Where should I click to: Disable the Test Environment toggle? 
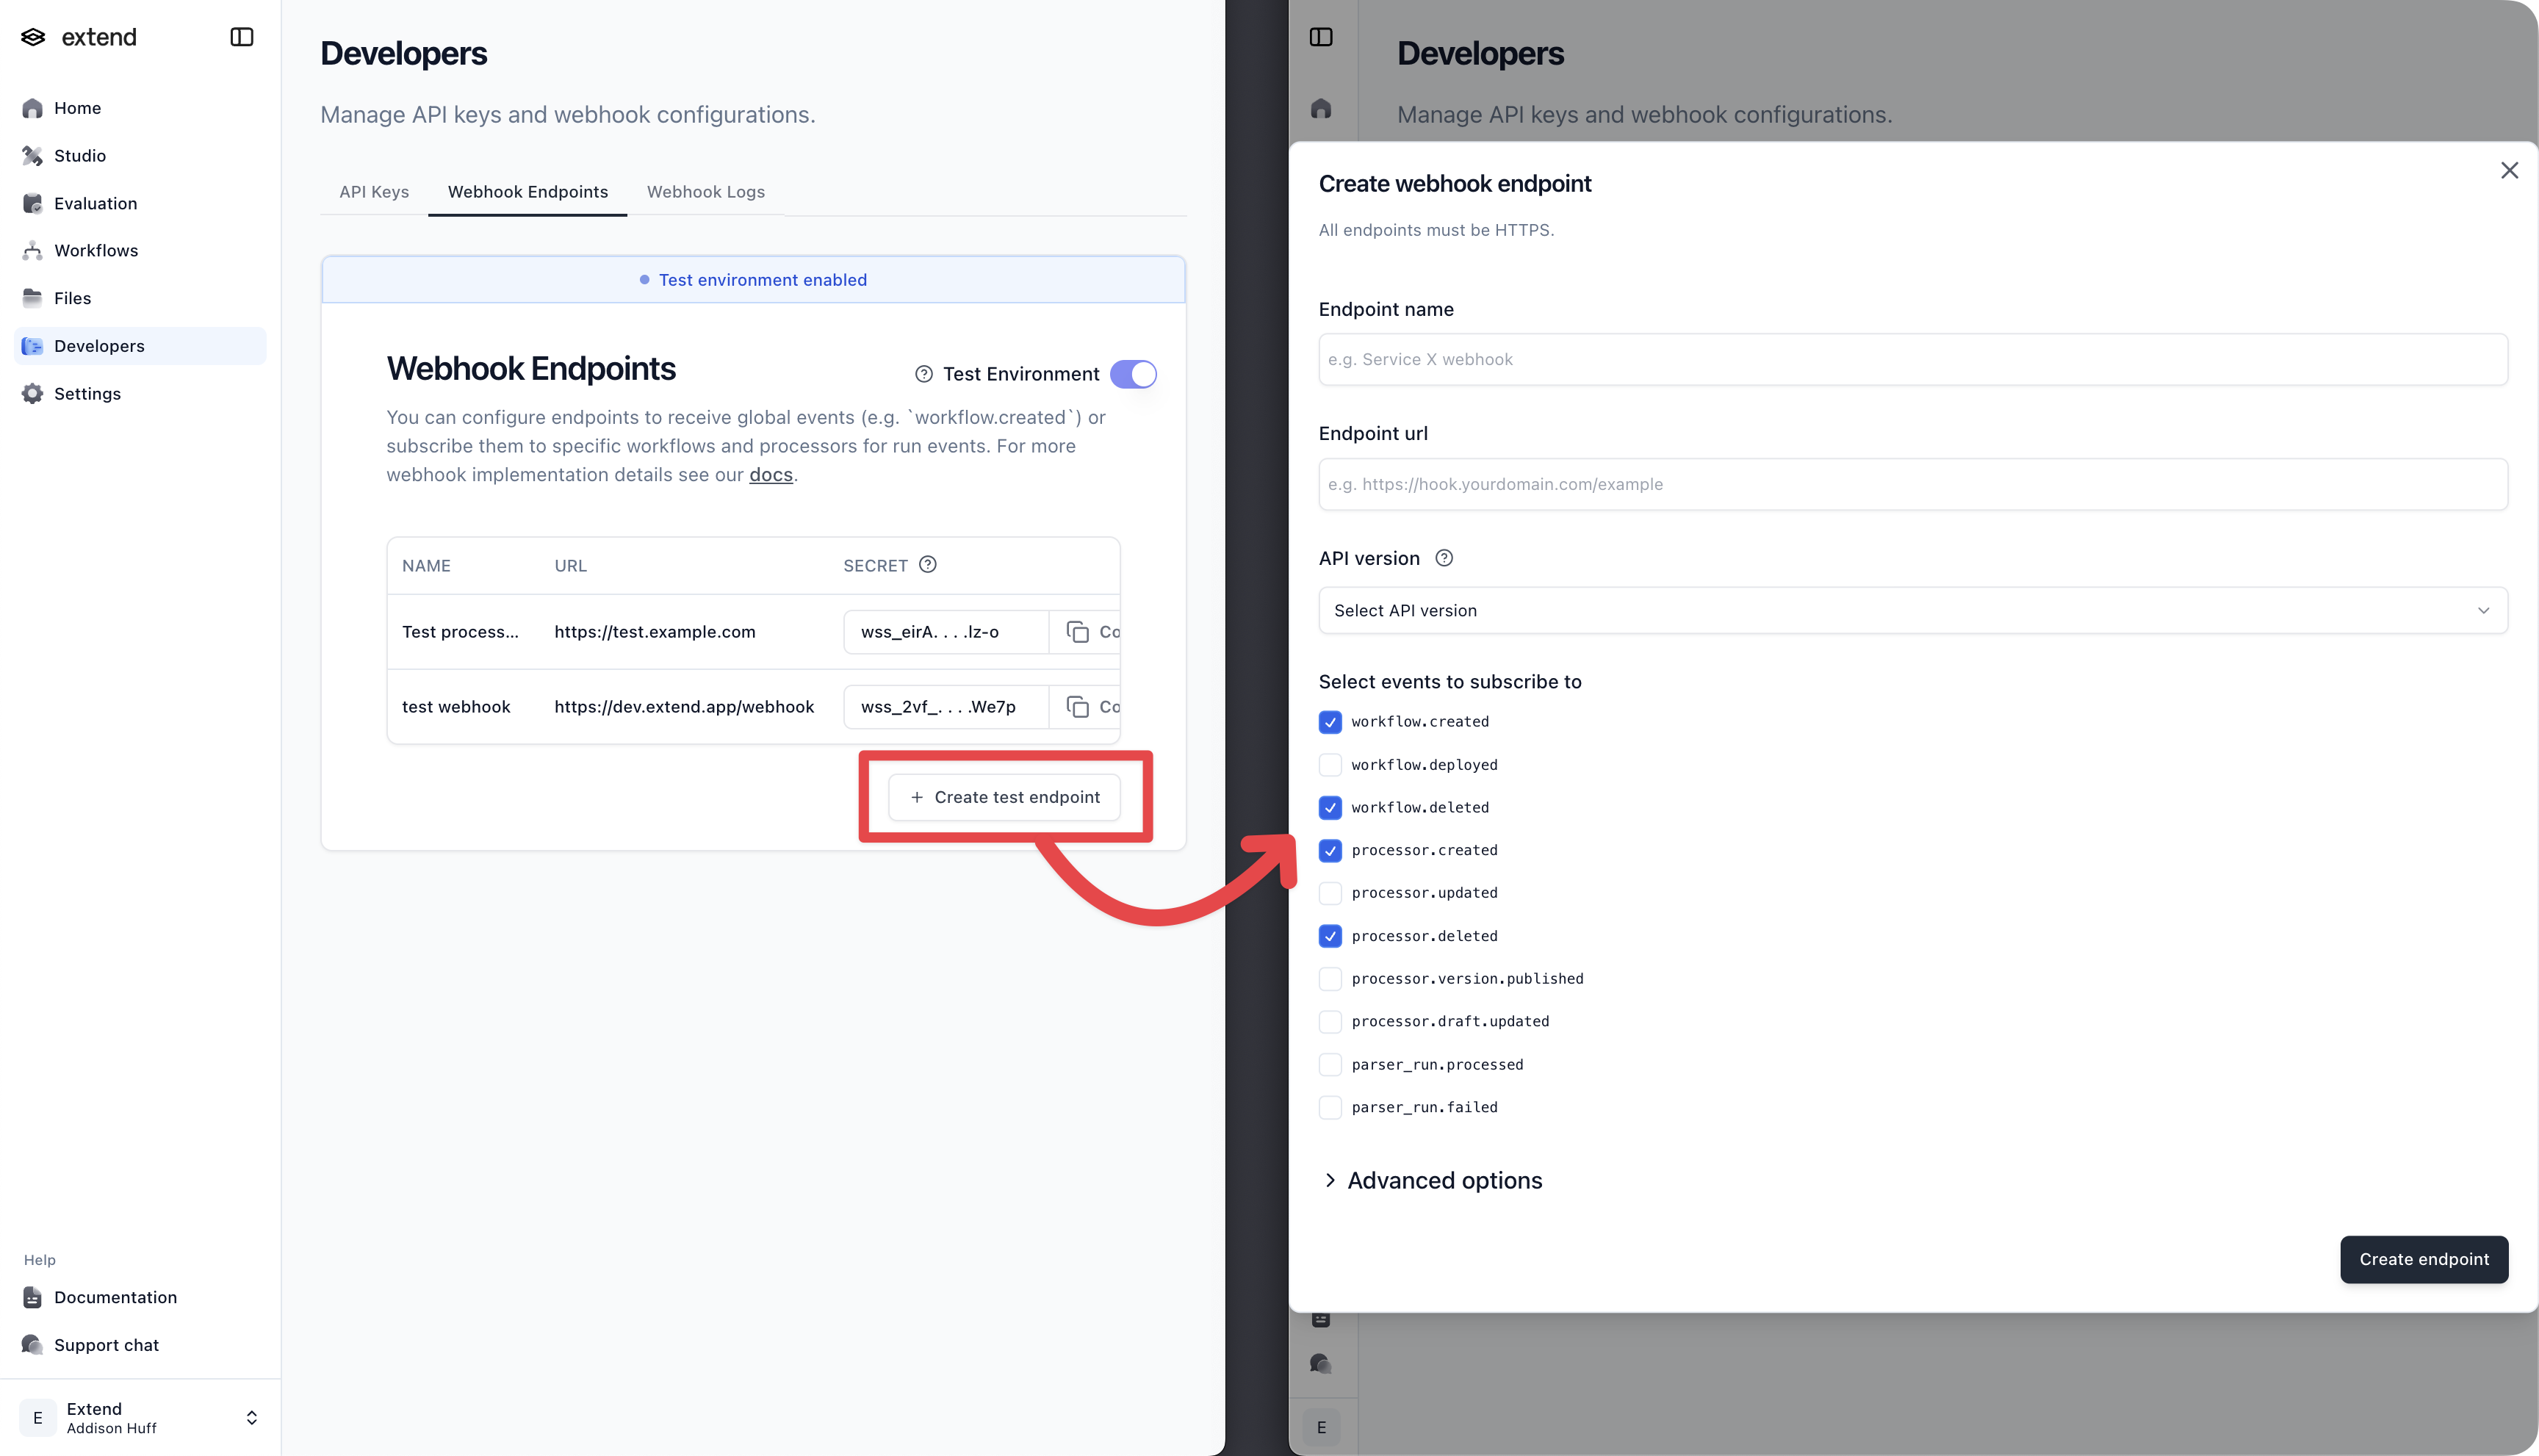1134,374
